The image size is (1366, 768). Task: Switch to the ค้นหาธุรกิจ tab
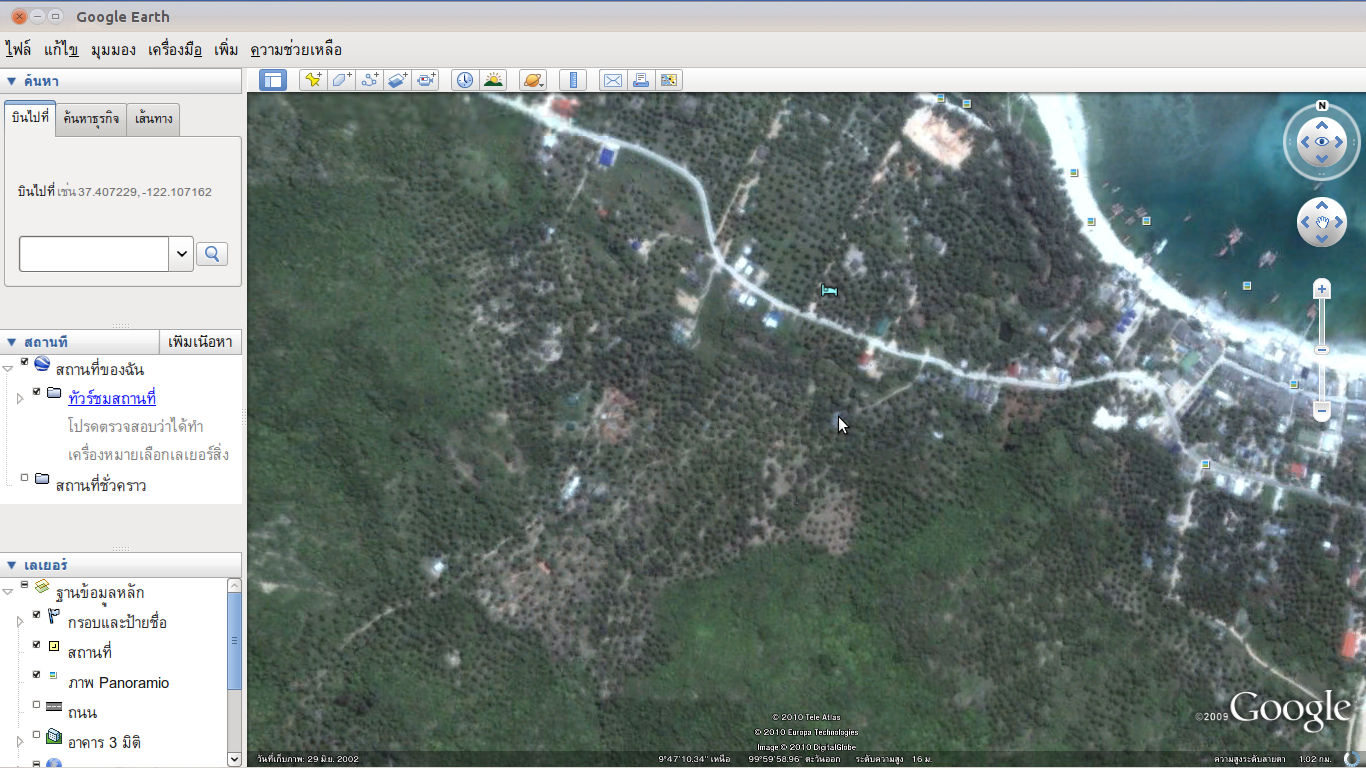tap(91, 119)
